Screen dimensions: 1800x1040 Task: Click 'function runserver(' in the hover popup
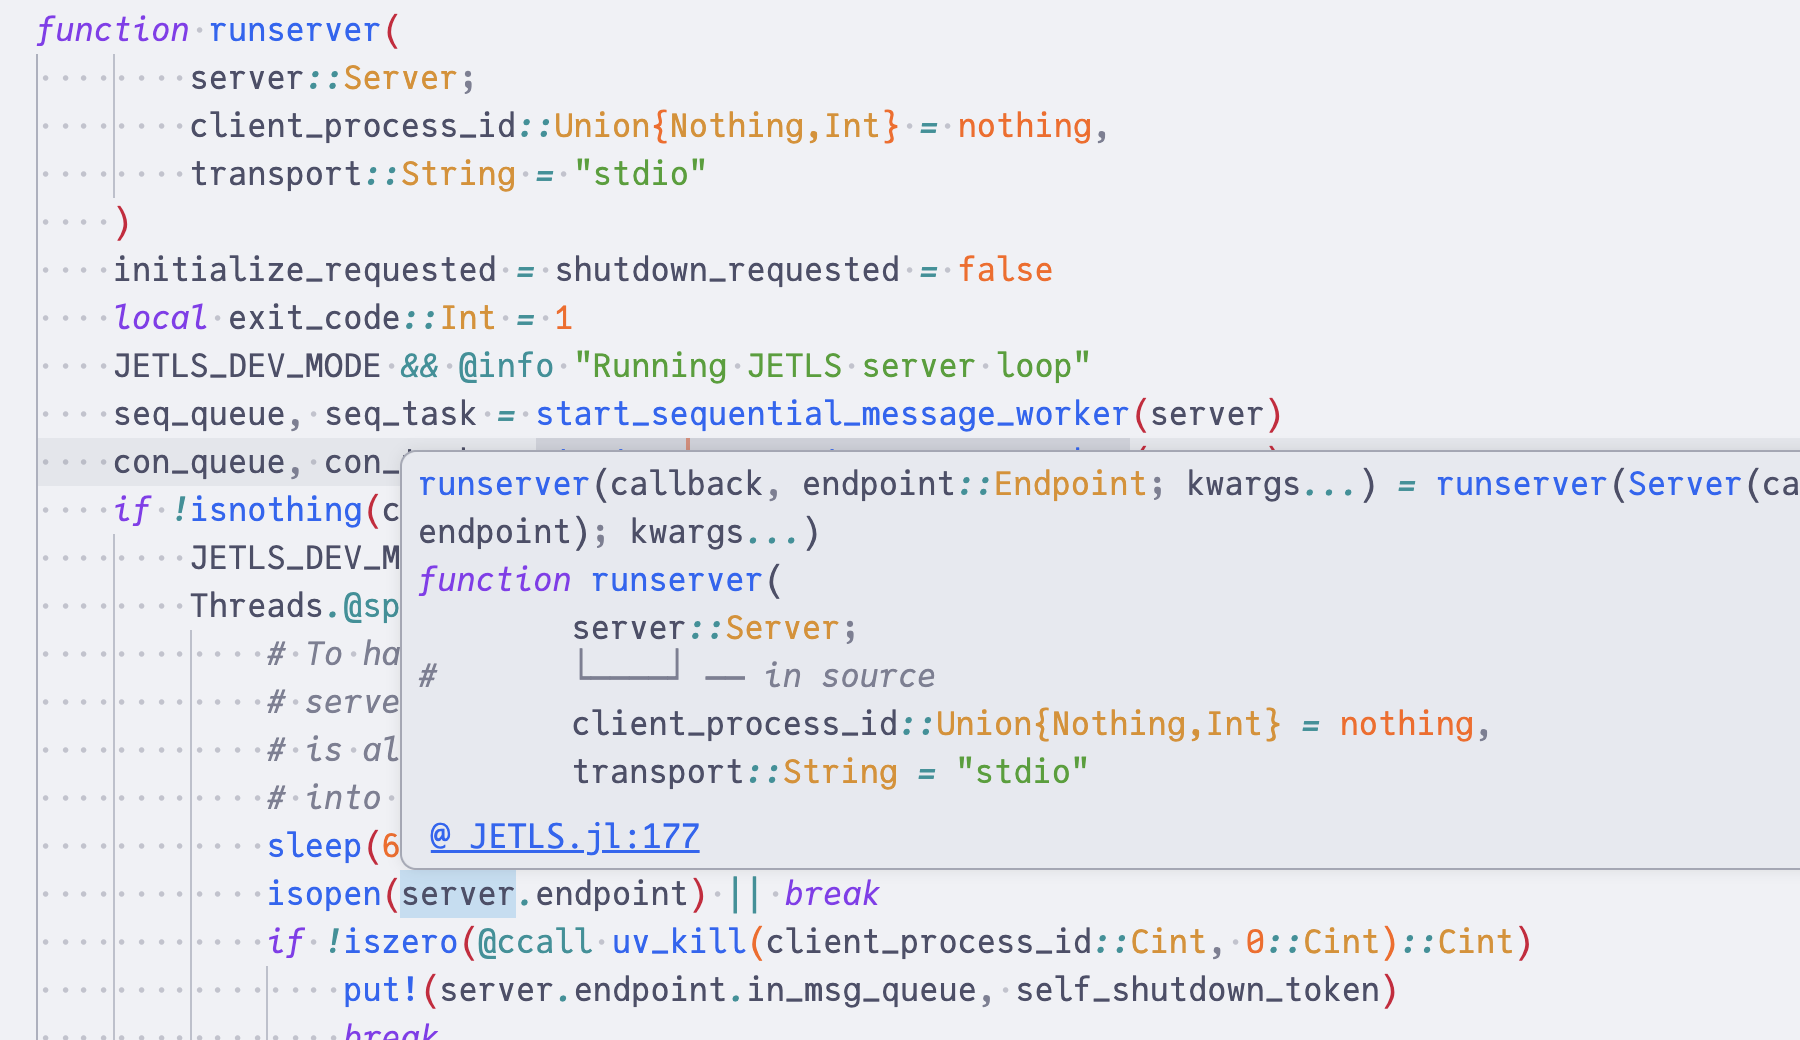(600, 580)
